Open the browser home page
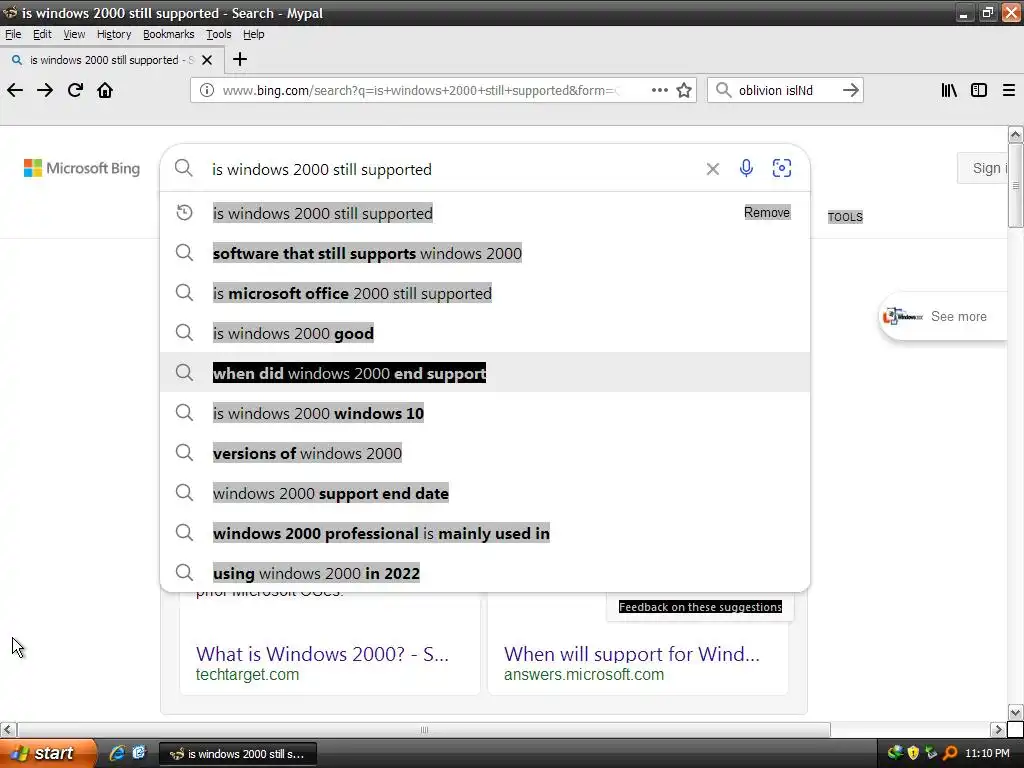Image resolution: width=1024 pixels, height=768 pixels. coord(105,90)
